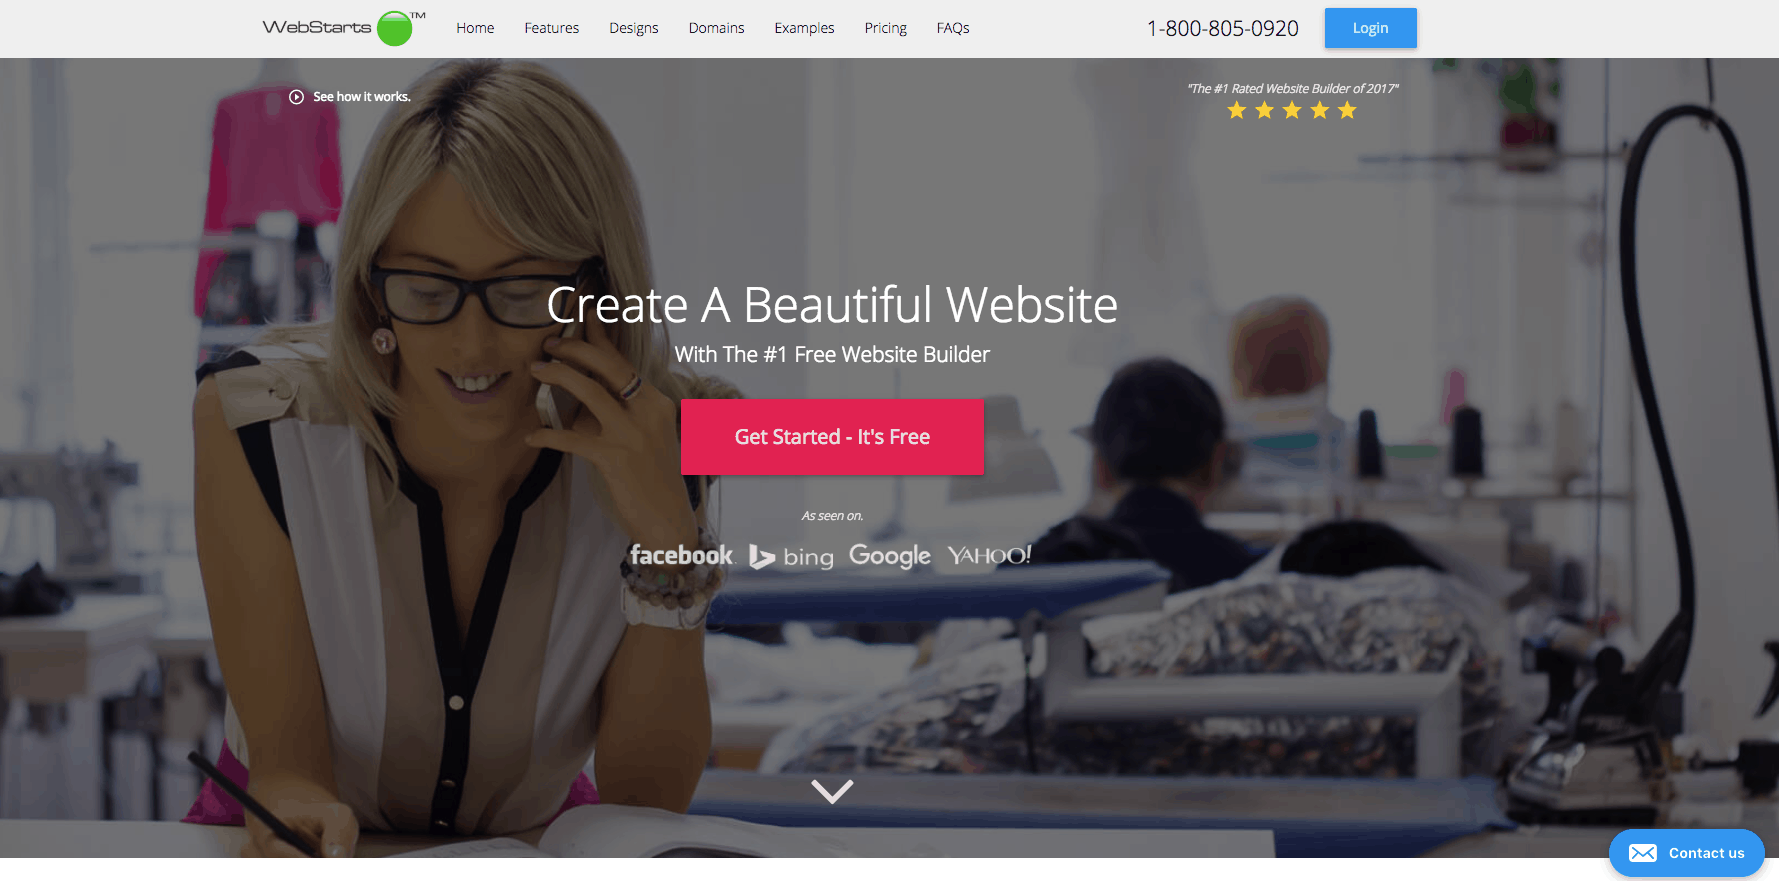Click Get Started - It's Free button

click(832, 437)
